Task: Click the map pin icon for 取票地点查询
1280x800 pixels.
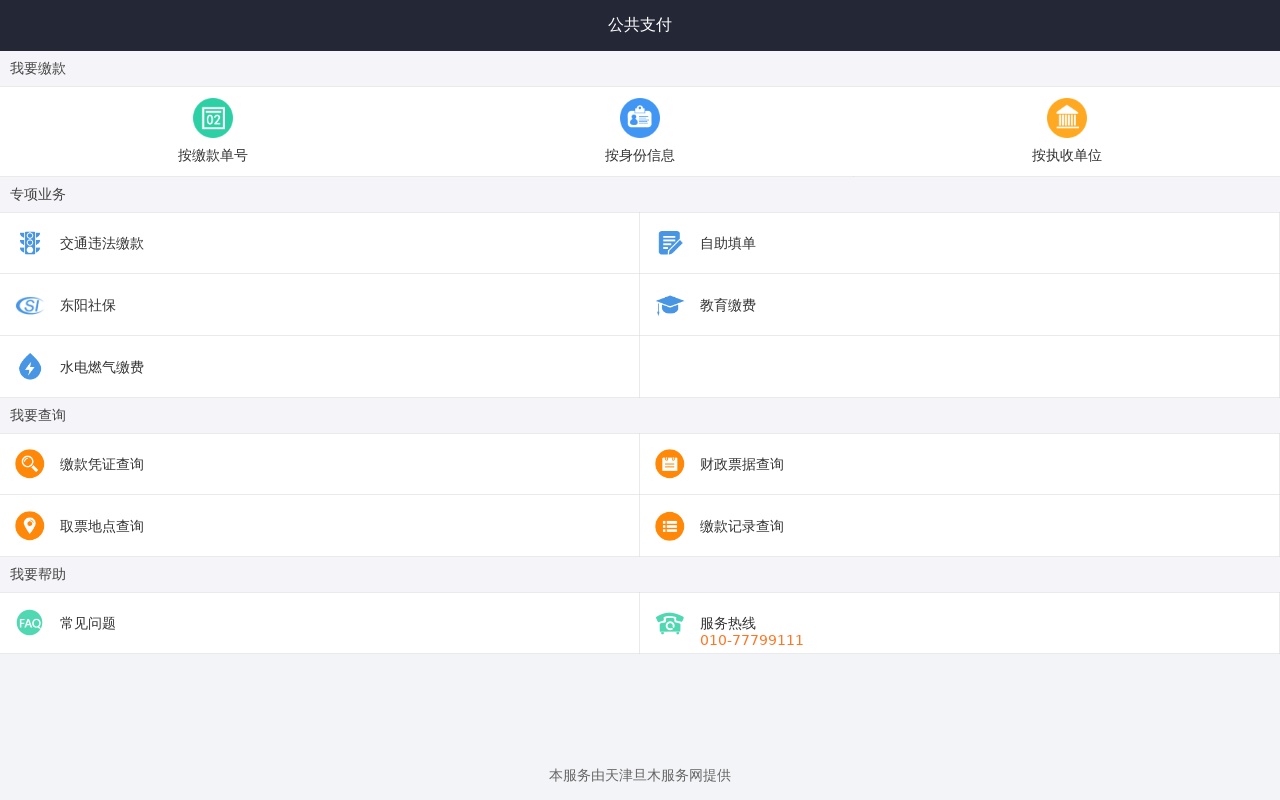Action: [30, 526]
